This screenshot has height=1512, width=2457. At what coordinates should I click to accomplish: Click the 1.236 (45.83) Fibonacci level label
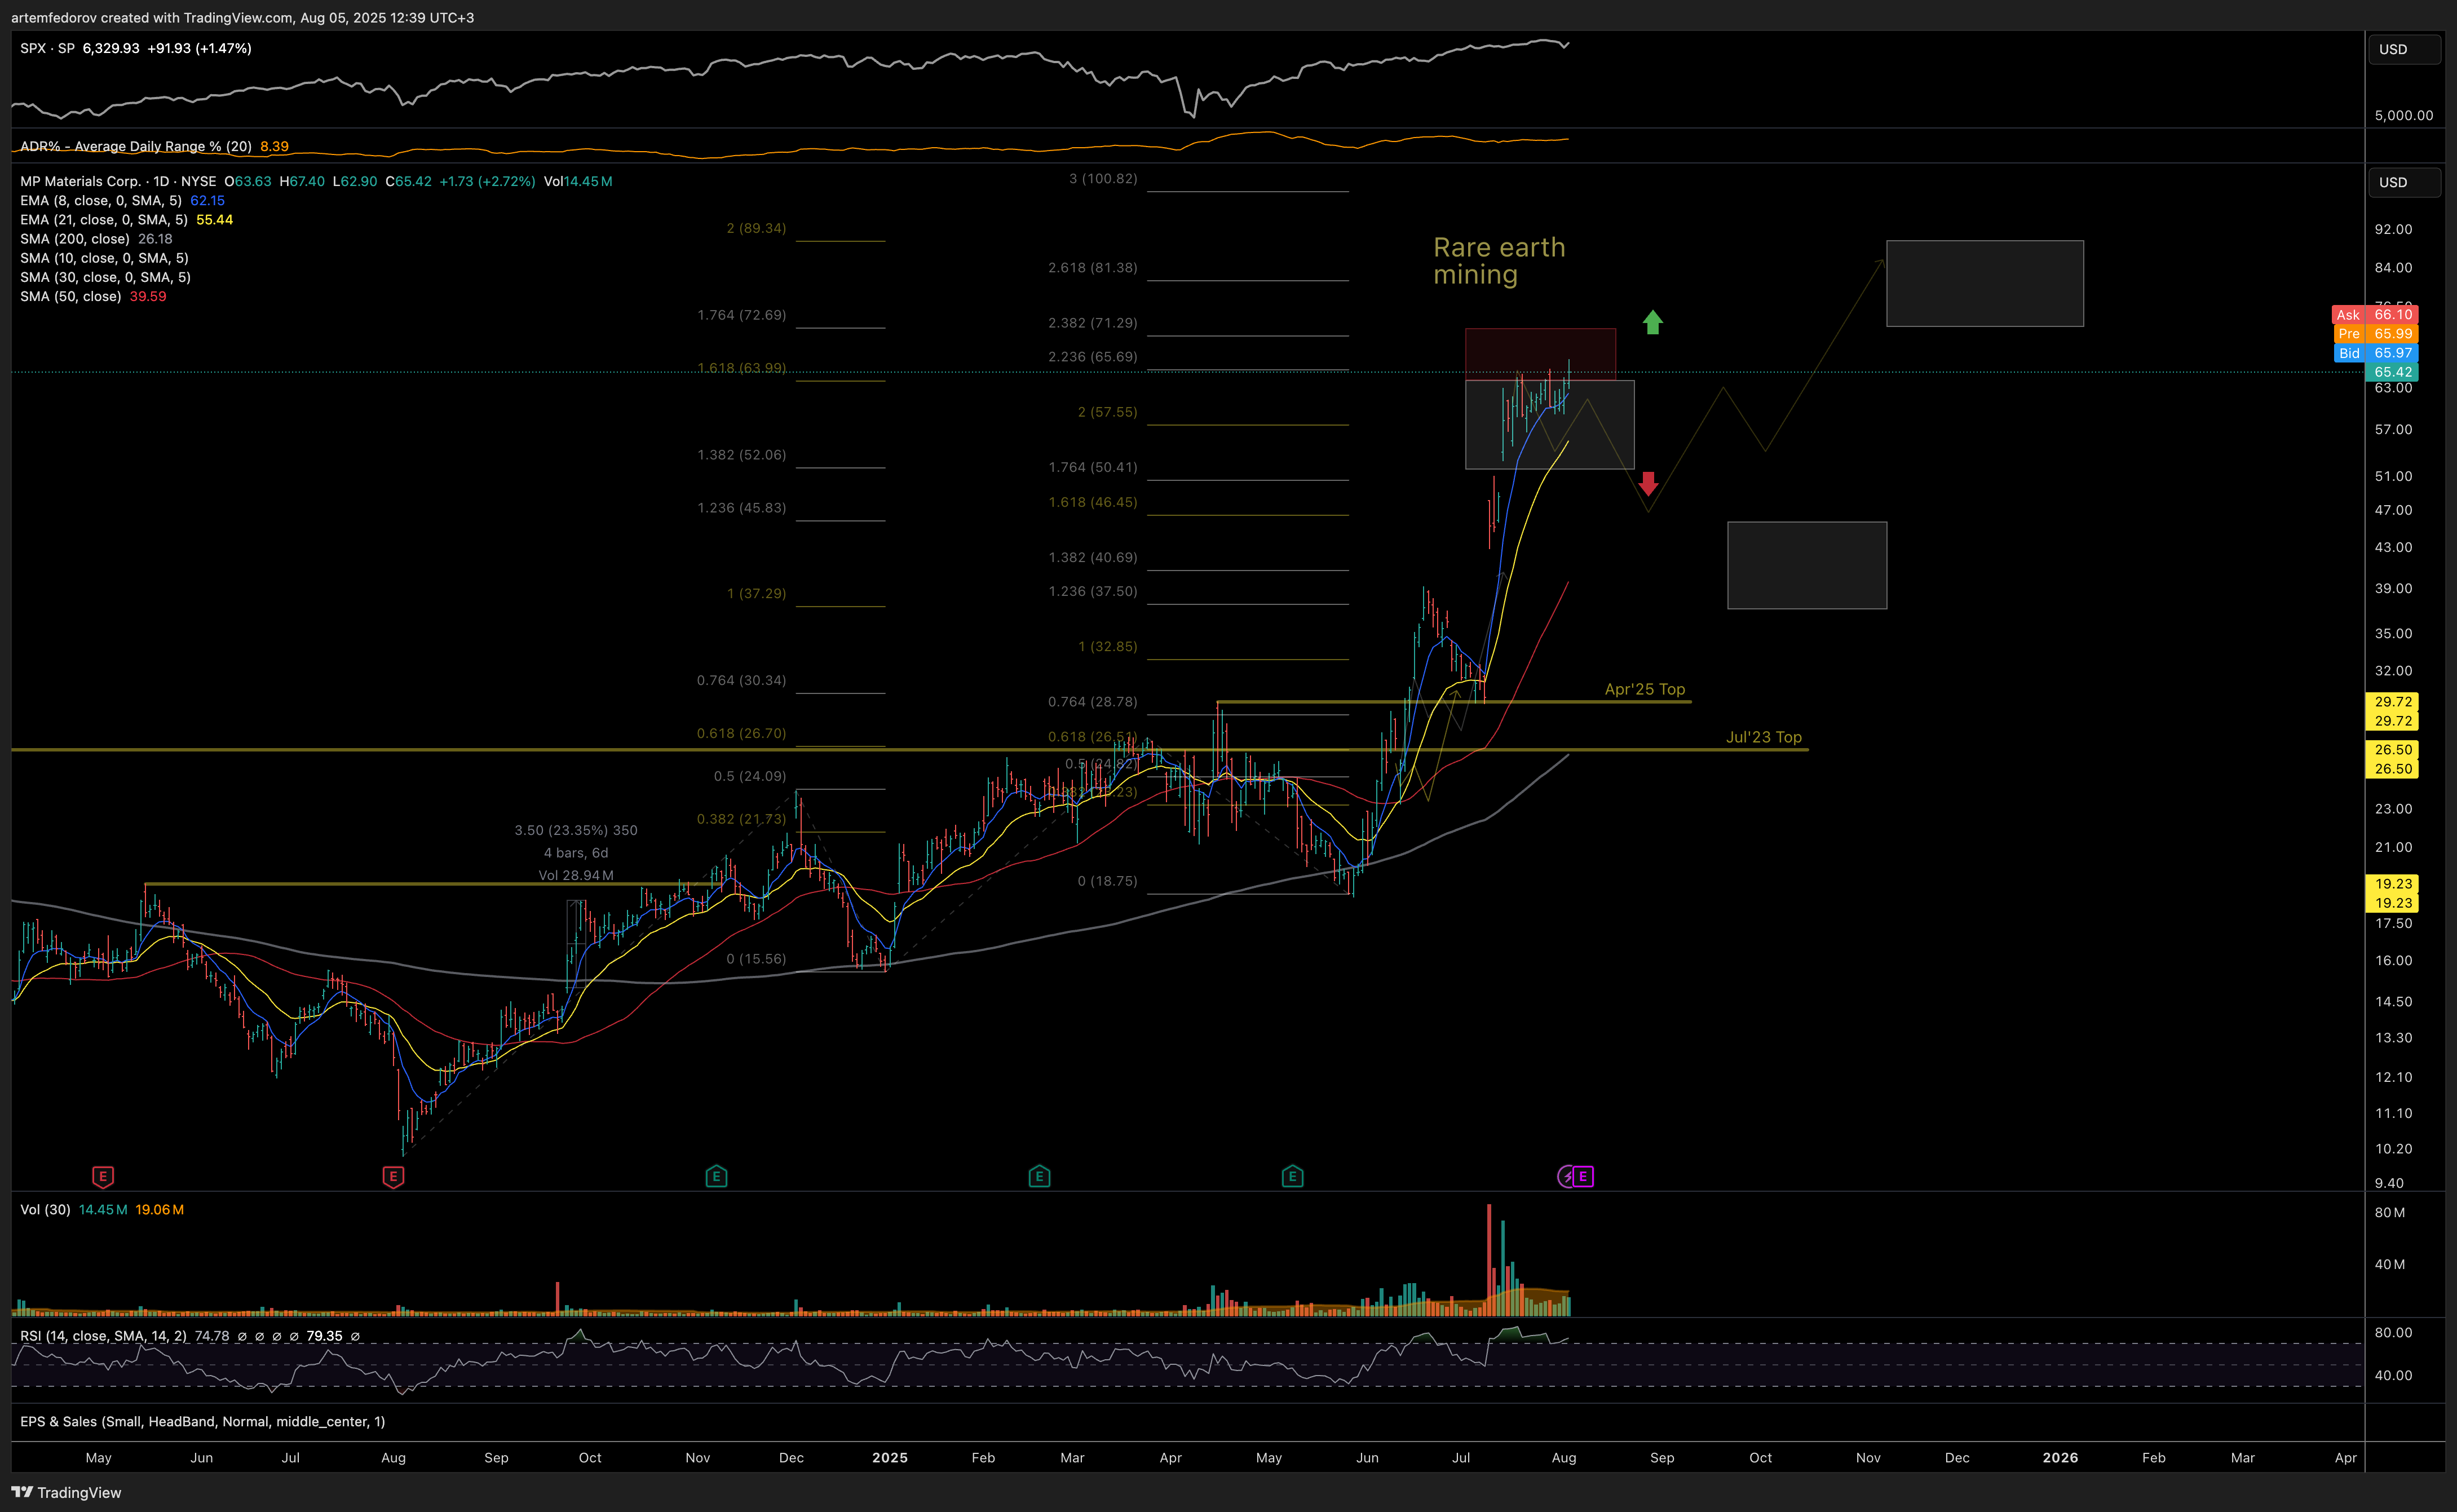tap(741, 507)
